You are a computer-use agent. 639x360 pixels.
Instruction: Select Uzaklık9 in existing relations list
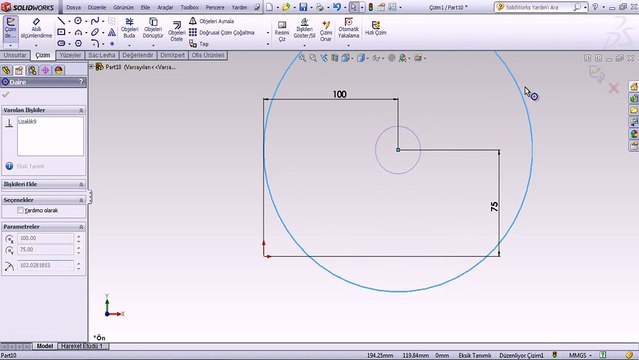pos(27,121)
